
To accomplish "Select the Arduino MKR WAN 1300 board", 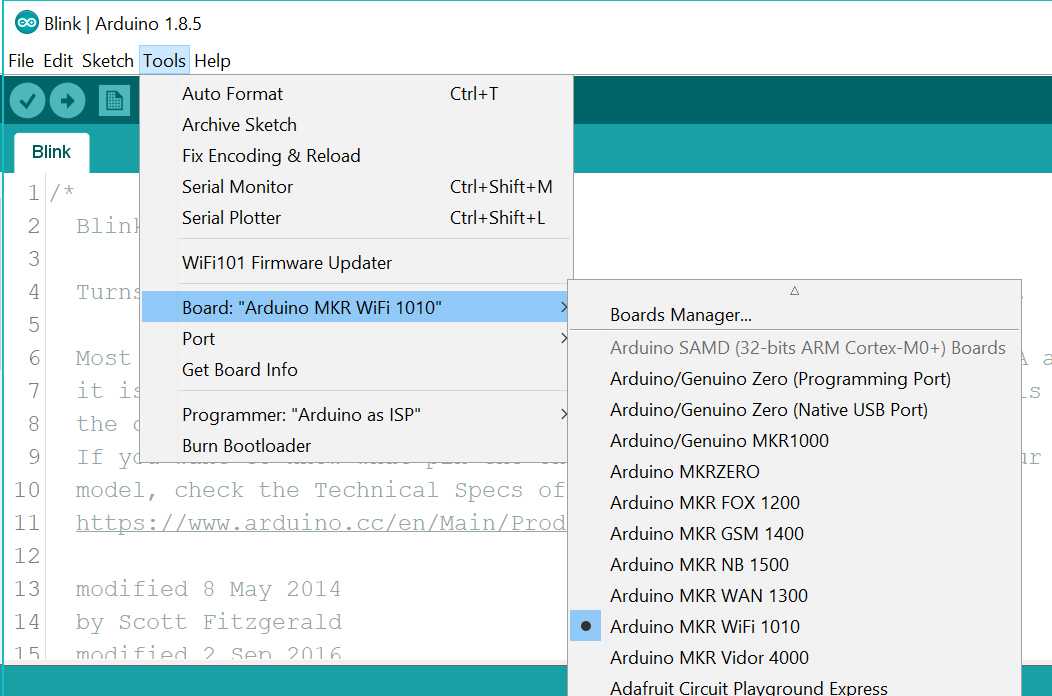I will click(x=708, y=595).
